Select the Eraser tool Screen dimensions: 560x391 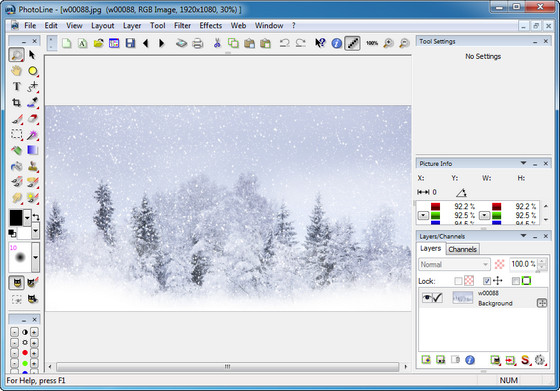32,119
